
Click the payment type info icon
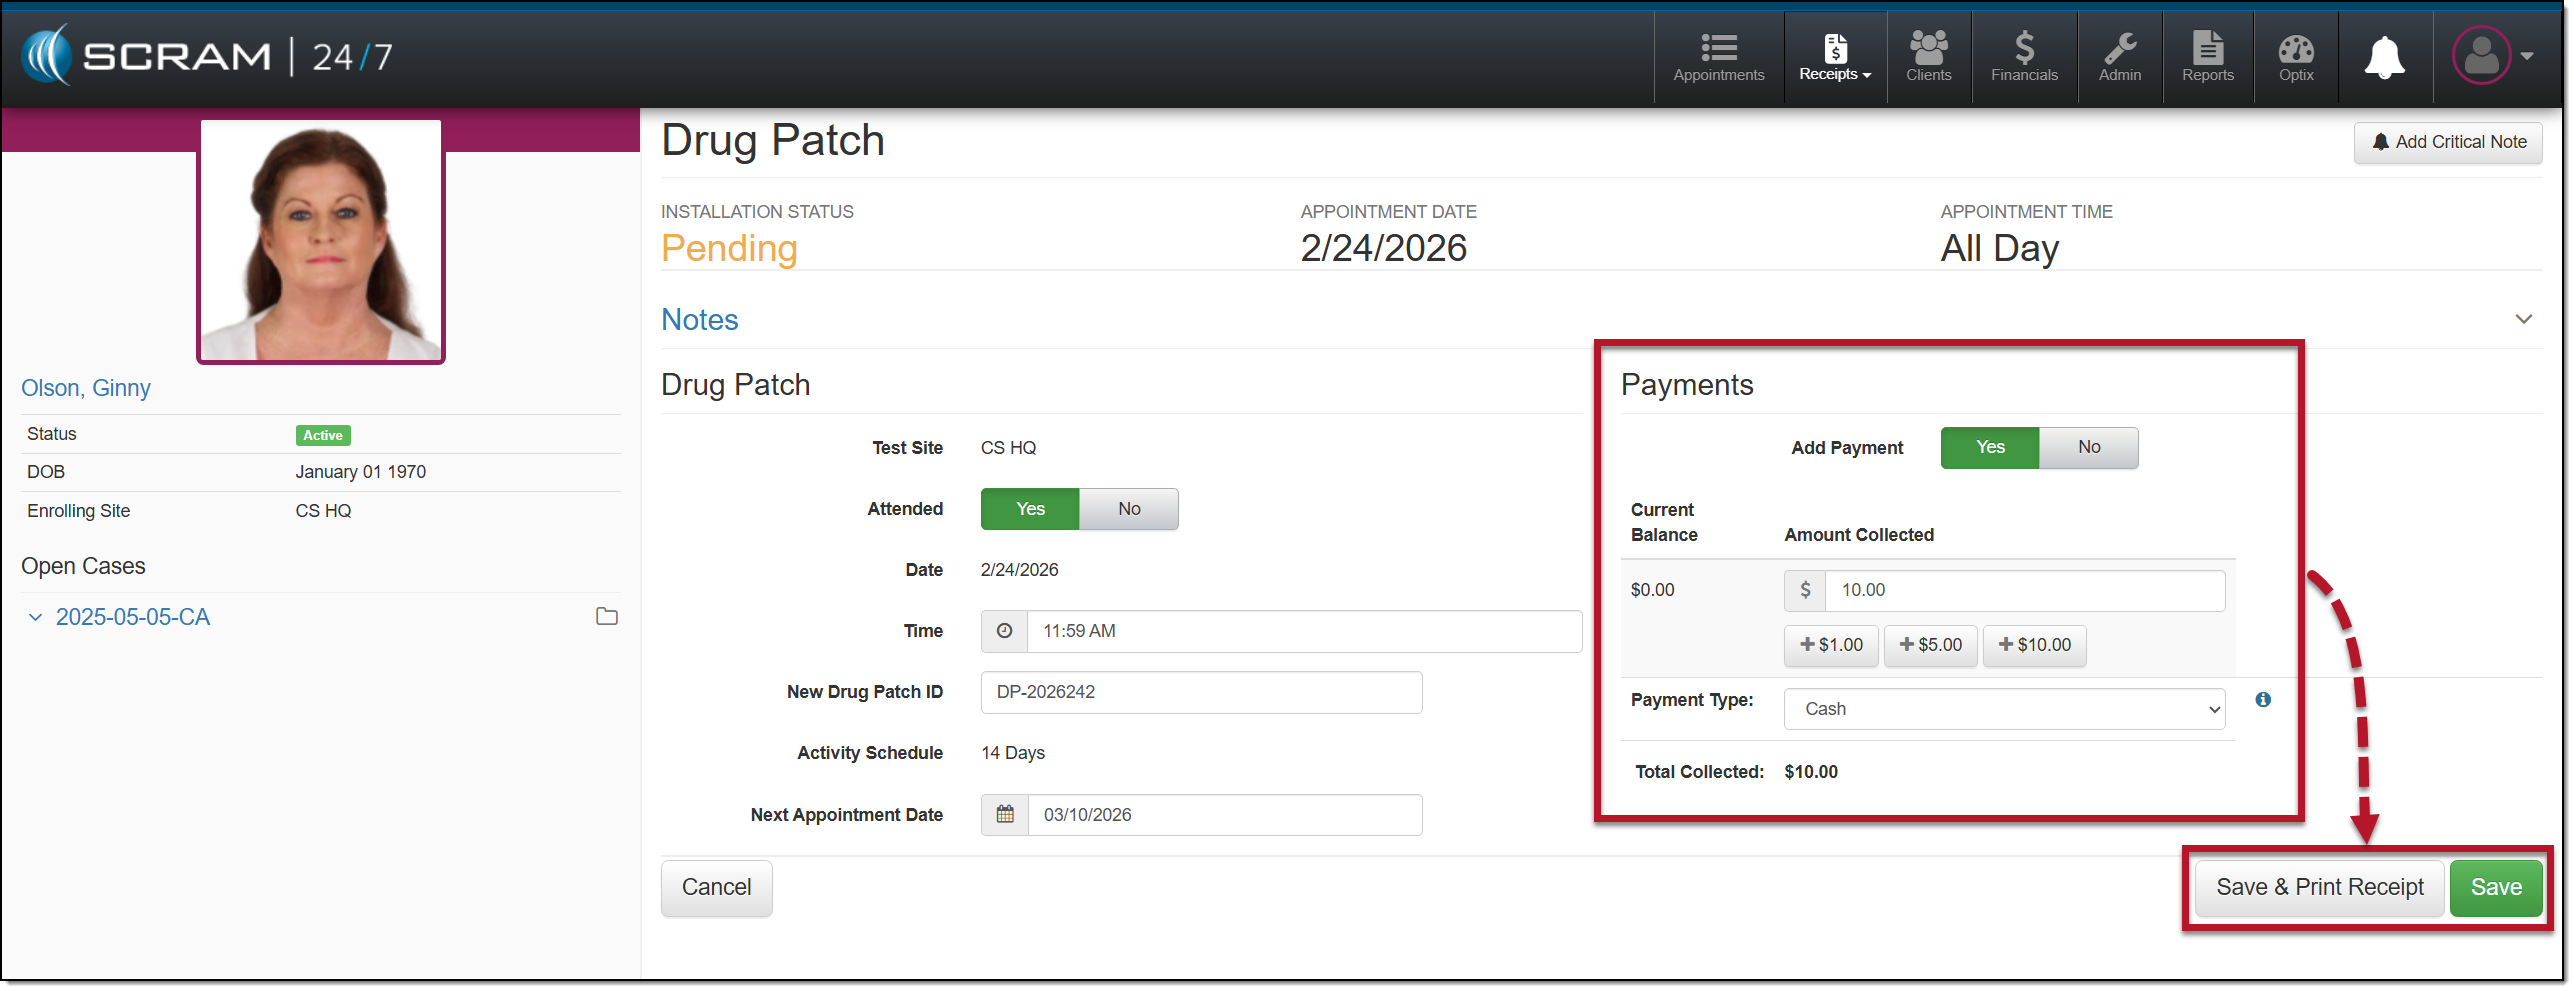2263,700
